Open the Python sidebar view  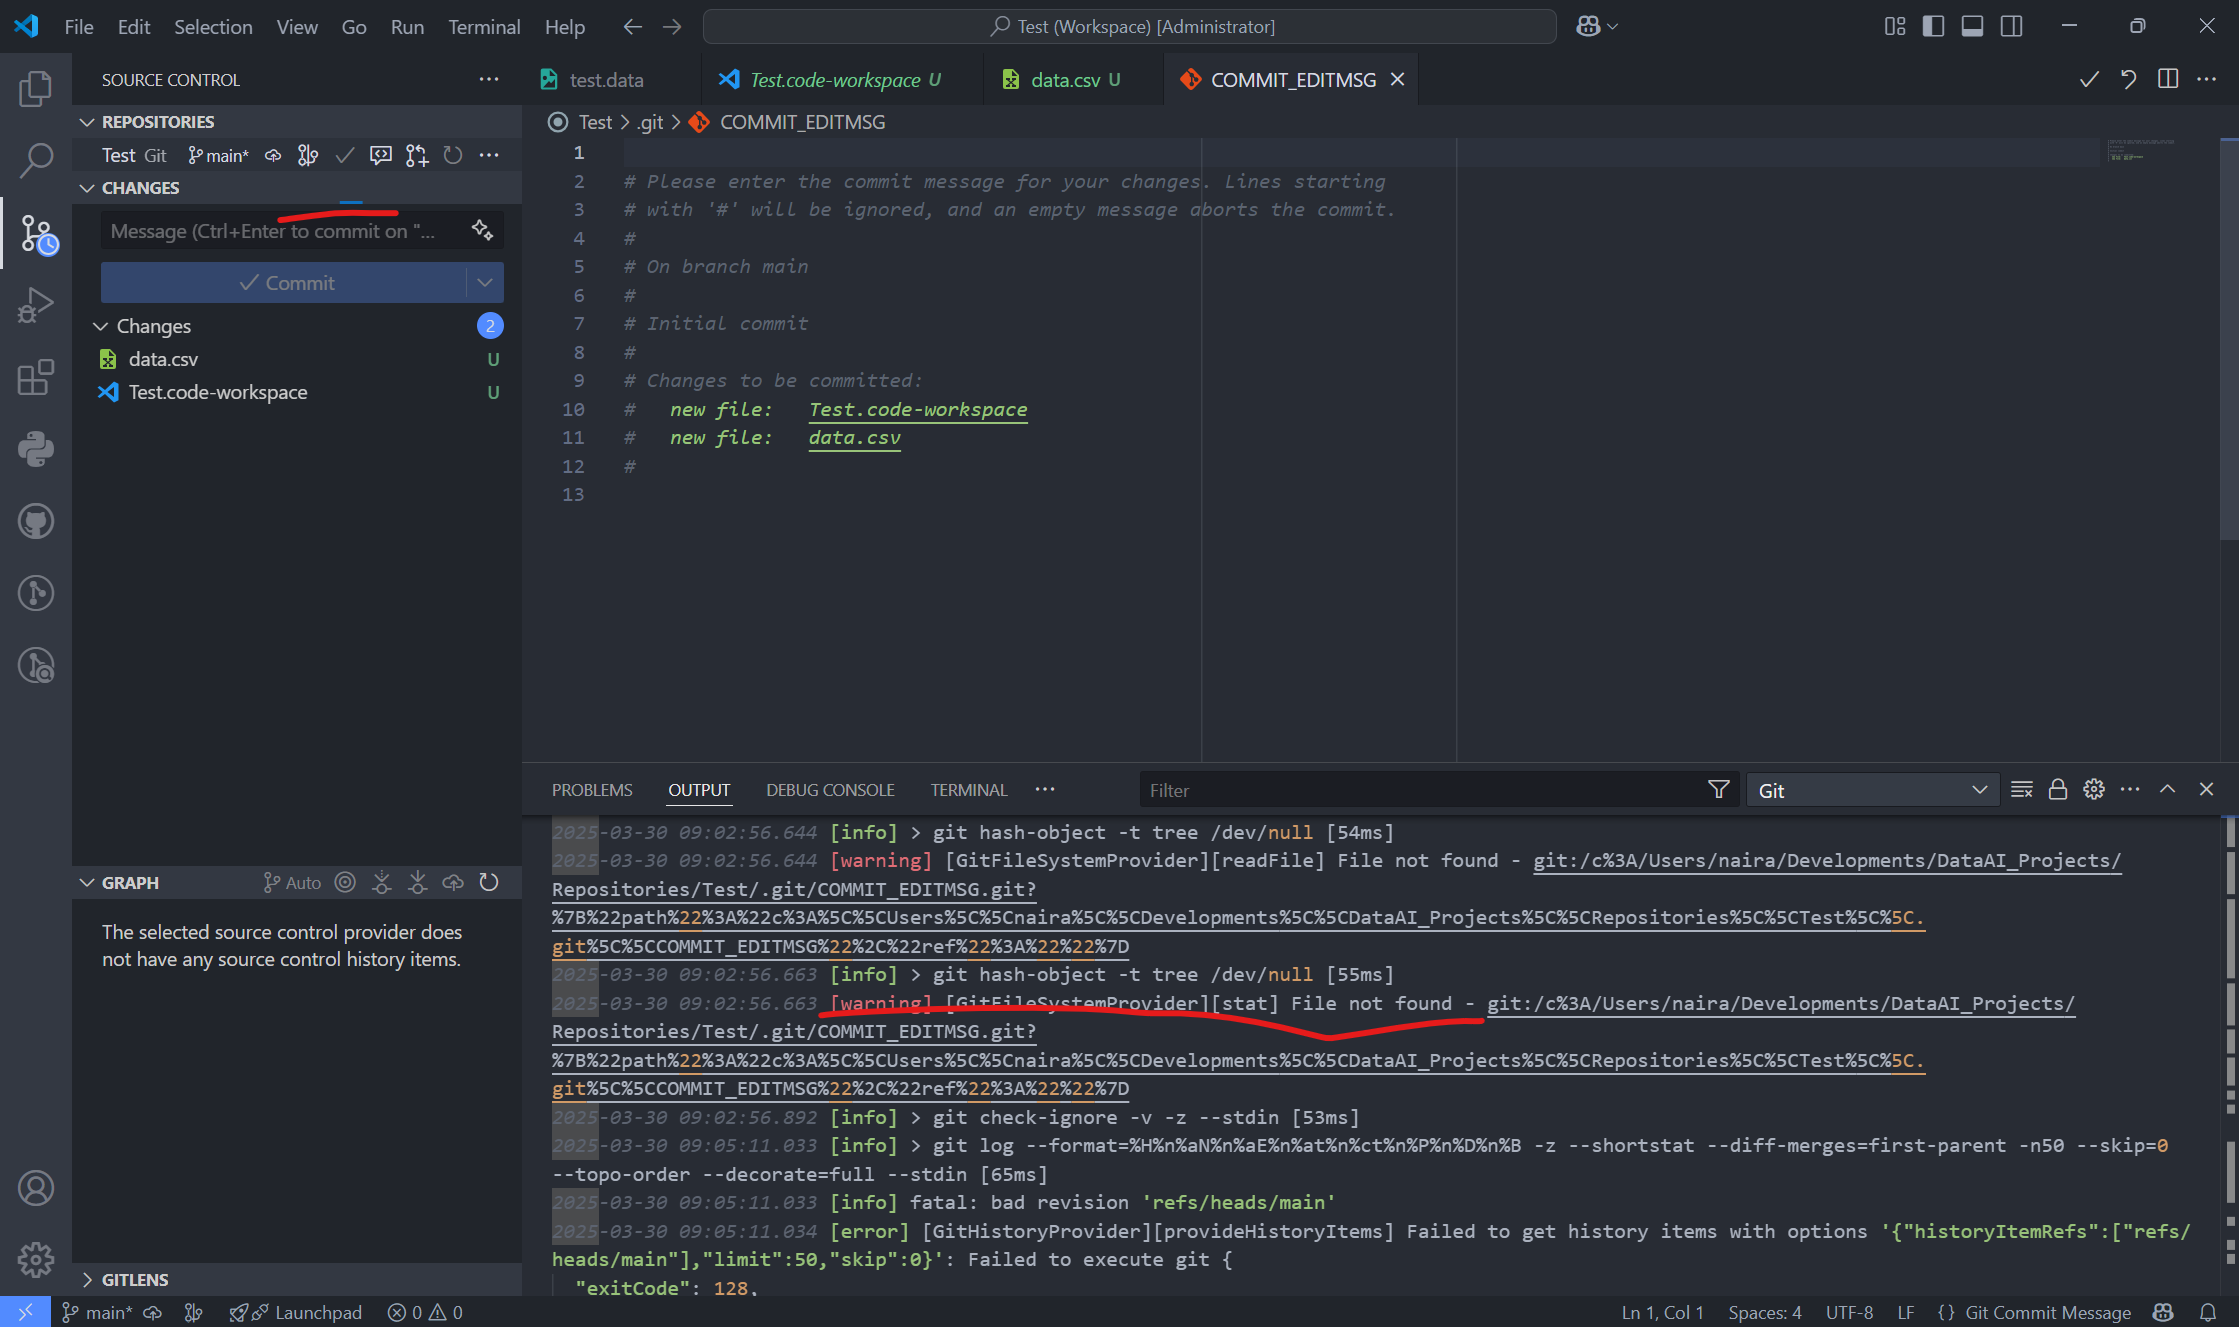click(x=36, y=449)
